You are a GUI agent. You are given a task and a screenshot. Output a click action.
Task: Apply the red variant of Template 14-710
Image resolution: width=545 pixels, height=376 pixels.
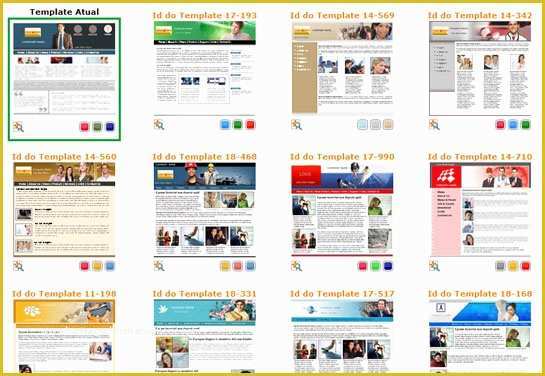pos(526,266)
